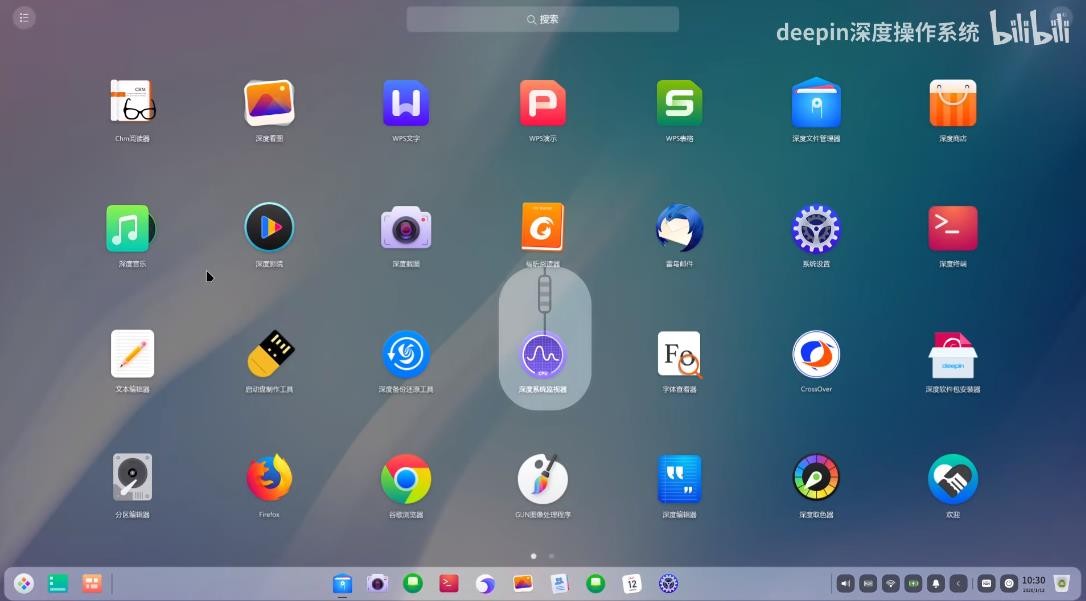Open the Font Viewer app
Viewport: 1086px width, 601px height.
point(679,355)
